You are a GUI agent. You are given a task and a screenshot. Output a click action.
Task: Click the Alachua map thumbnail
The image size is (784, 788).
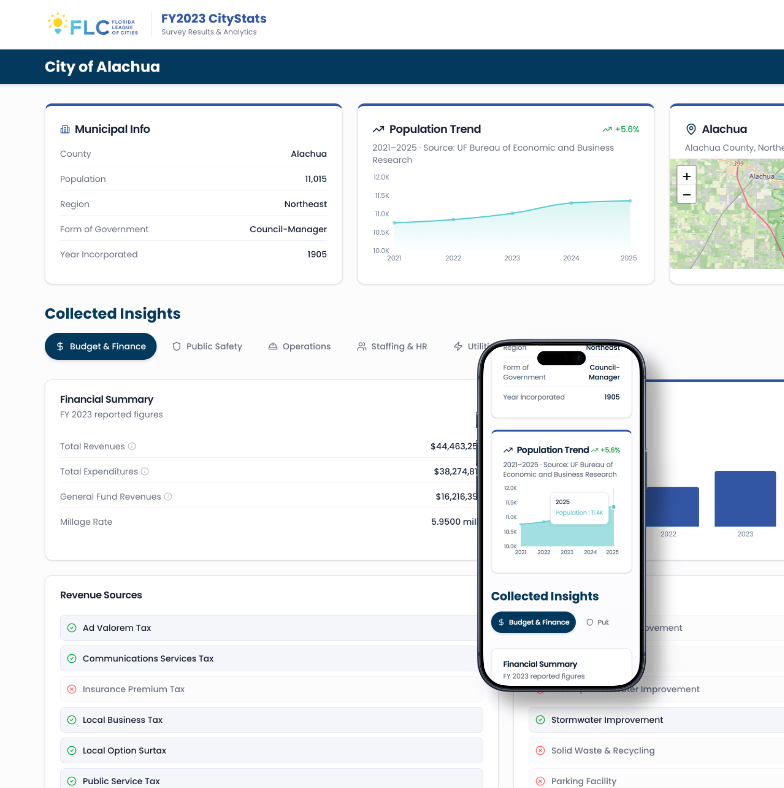tap(727, 214)
